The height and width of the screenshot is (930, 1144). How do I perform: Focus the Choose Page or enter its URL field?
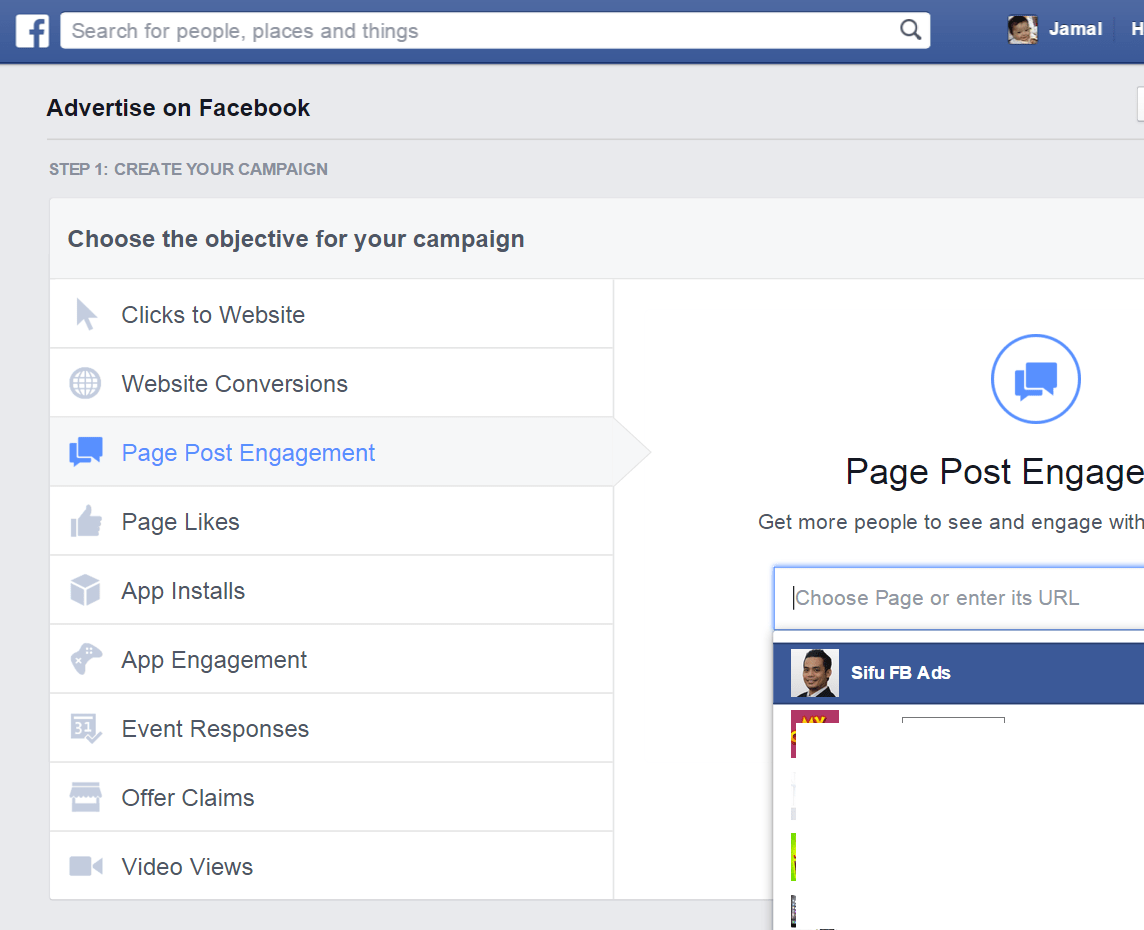pos(959,598)
